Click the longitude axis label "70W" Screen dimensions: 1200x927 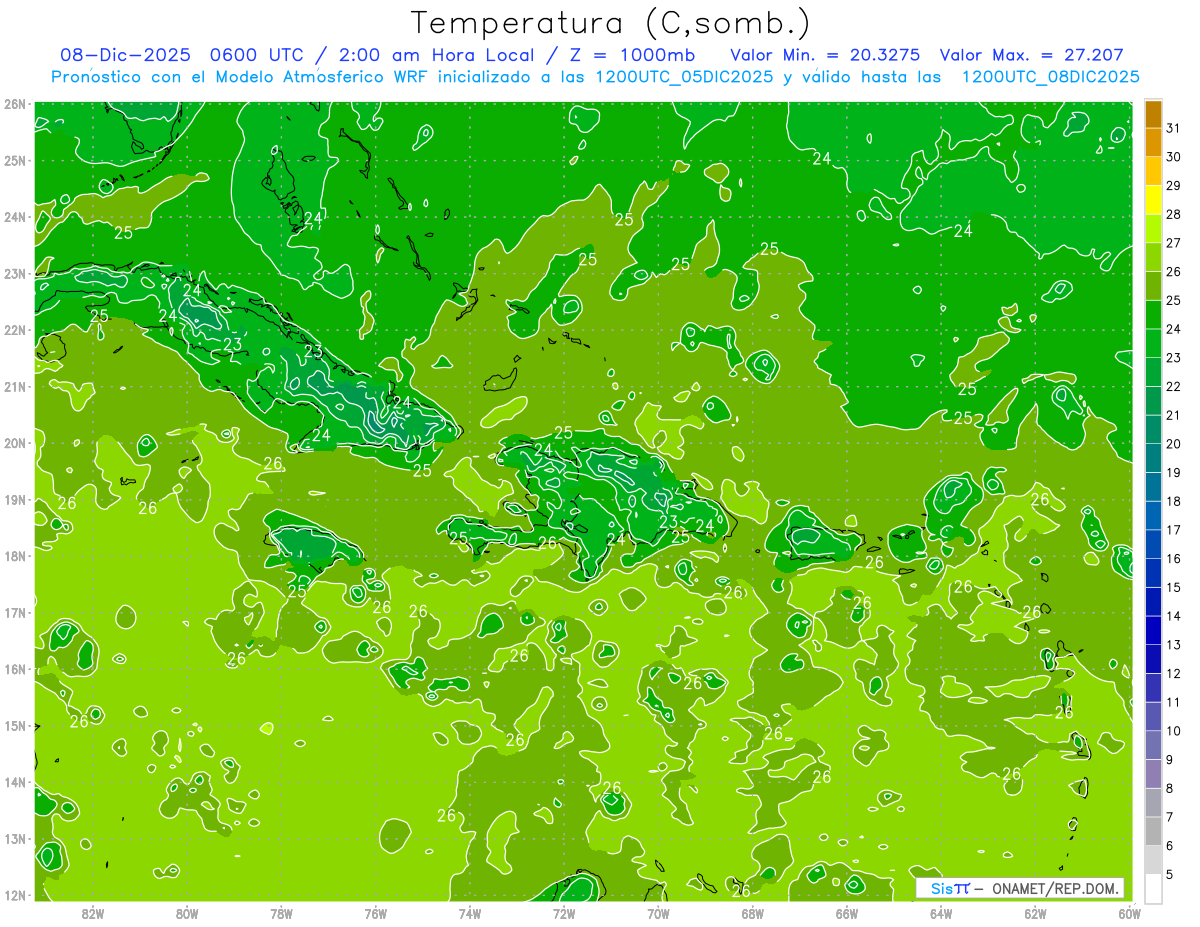click(x=658, y=913)
